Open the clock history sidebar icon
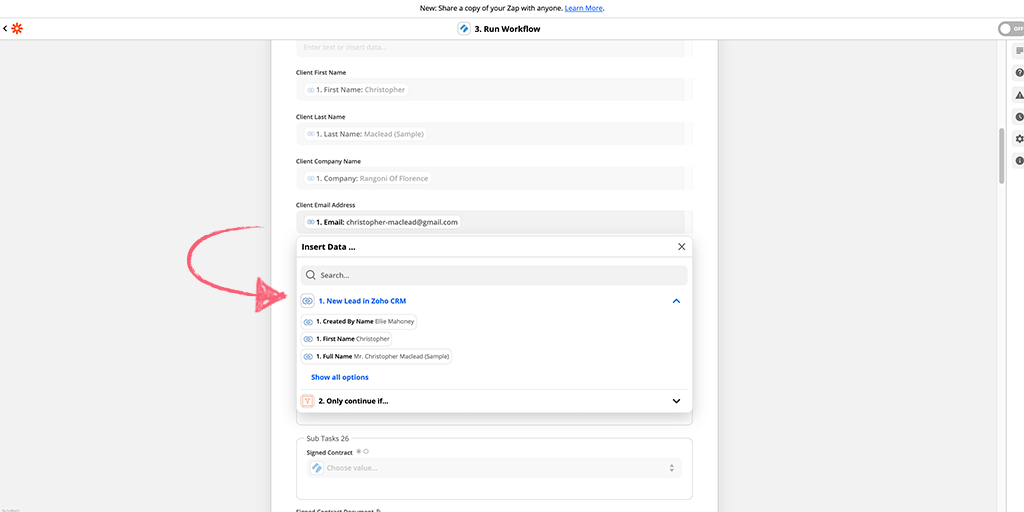Screen dimensions: 1024x512 coord(1019,117)
